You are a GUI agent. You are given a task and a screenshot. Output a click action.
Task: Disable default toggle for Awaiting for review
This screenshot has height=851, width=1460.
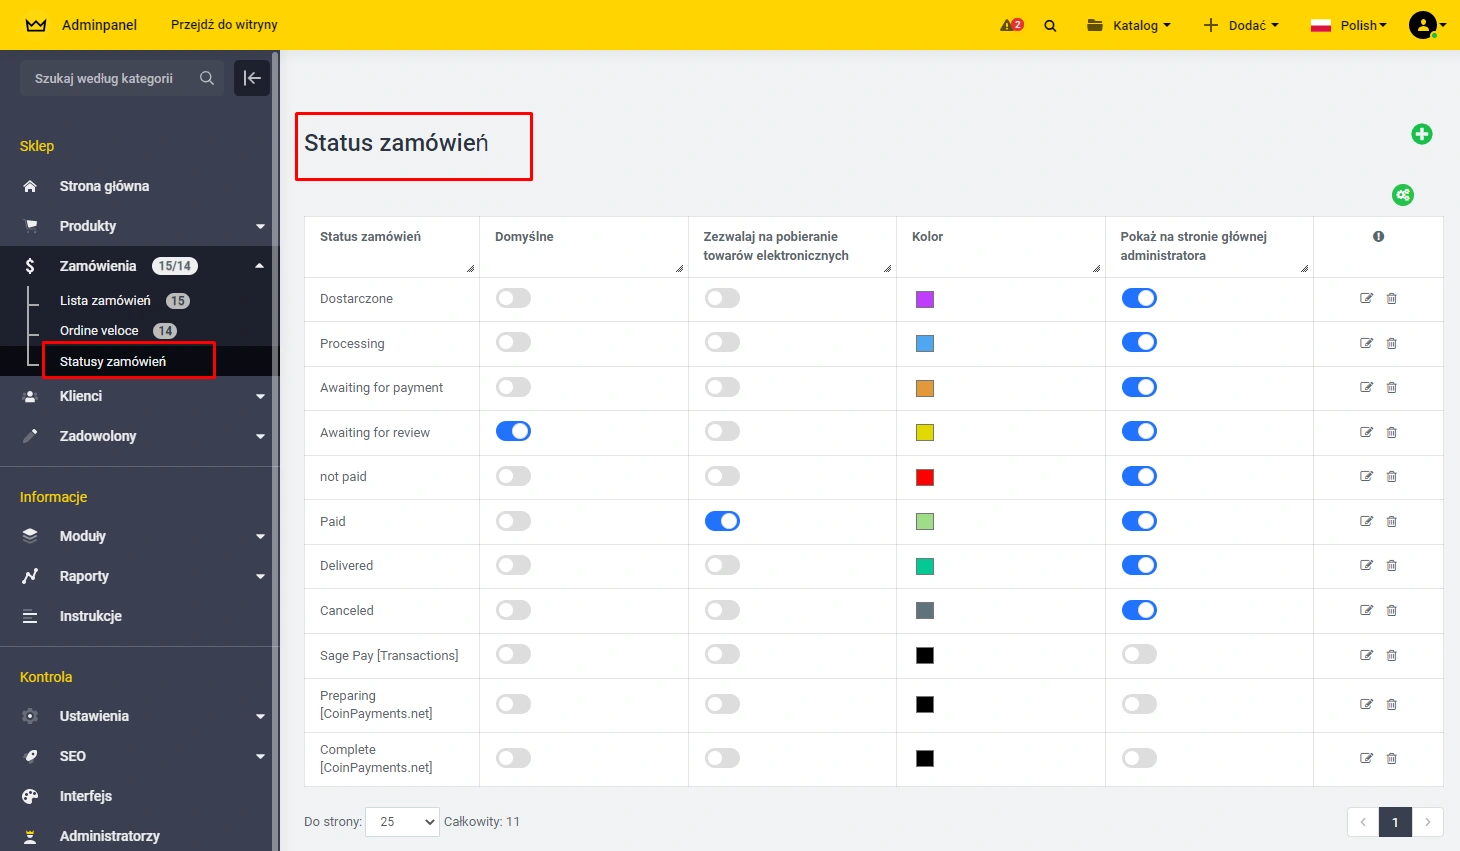tap(513, 431)
